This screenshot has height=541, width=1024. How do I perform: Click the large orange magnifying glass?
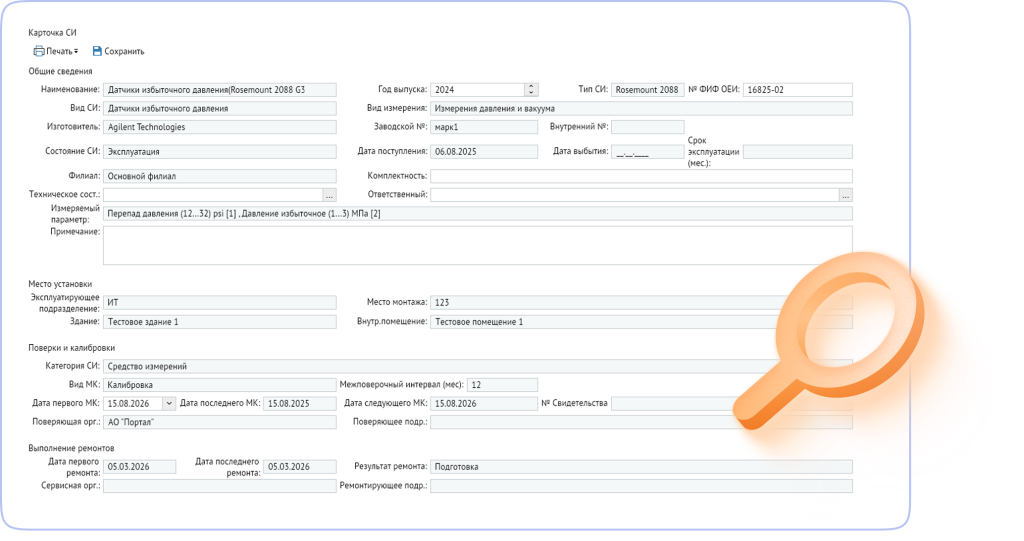coord(829,340)
